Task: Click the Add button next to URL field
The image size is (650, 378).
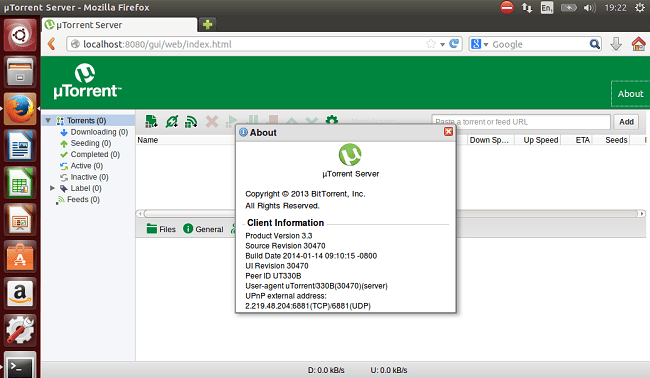Action: coord(626,122)
